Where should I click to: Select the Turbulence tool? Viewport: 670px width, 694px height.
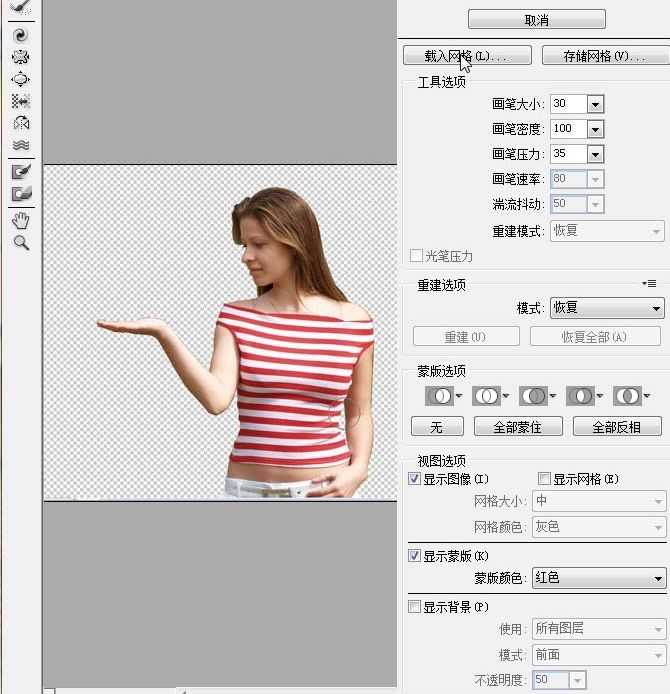coord(20,145)
